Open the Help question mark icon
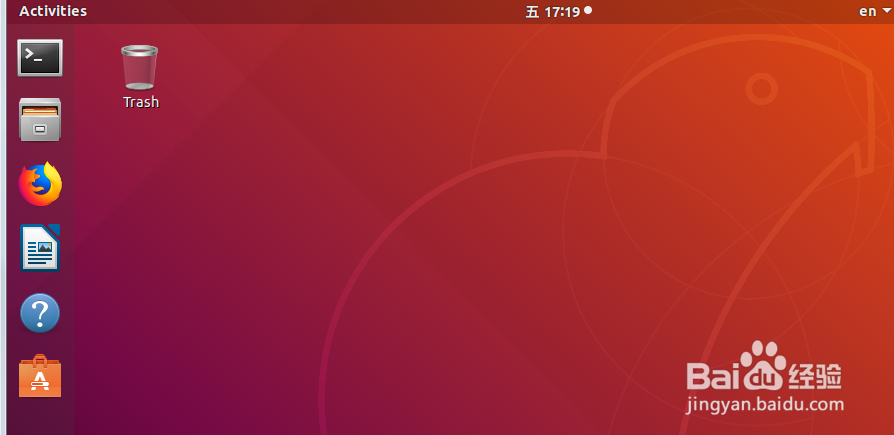 [40, 312]
